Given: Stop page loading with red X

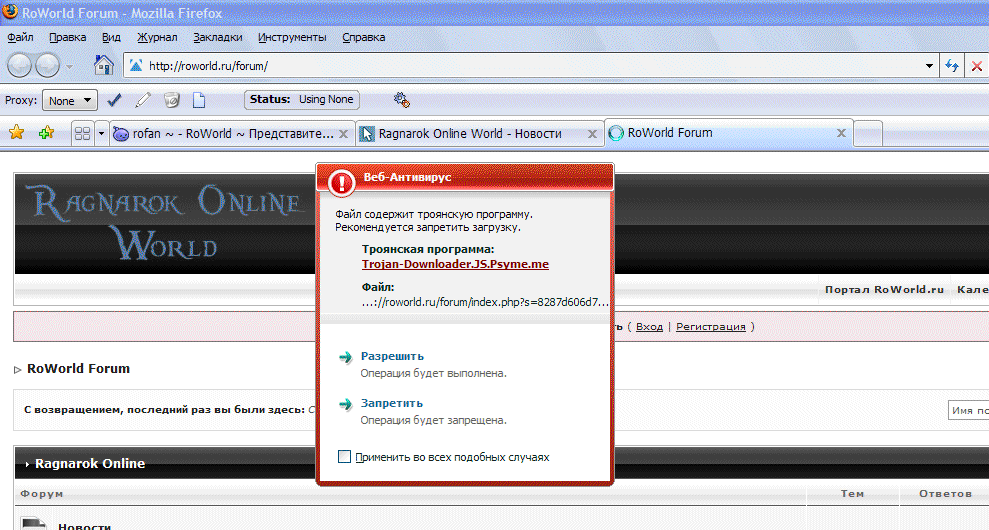Looking at the screenshot, I should pyautogui.click(x=976, y=66).
